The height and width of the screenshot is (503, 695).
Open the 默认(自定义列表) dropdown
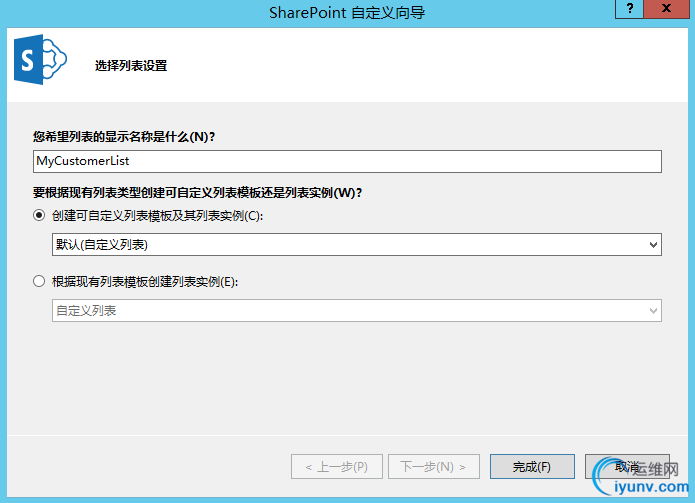click(357, 245)
